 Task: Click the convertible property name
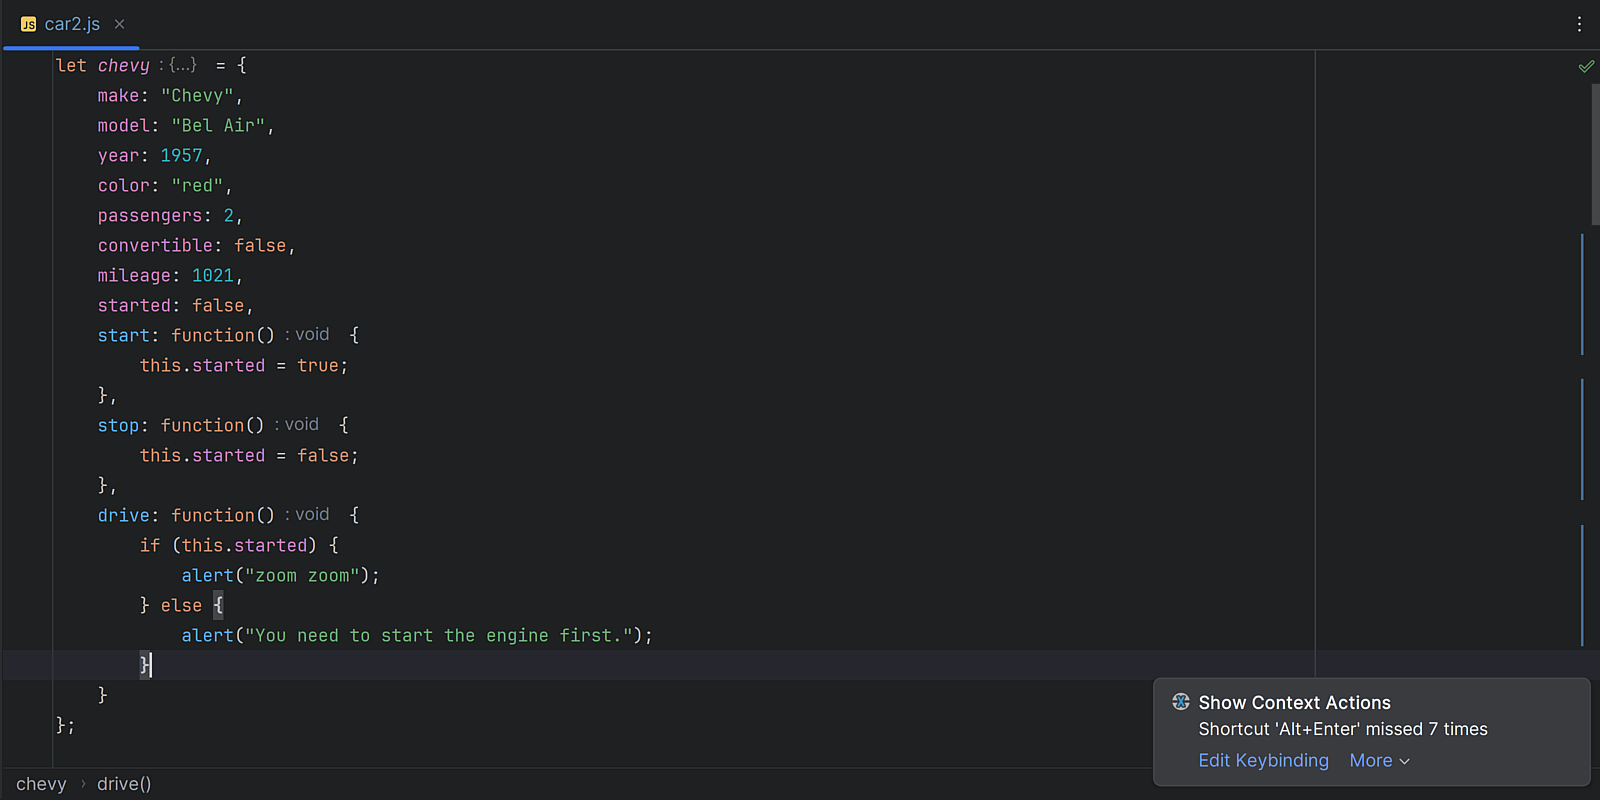[x=155, y=245]
